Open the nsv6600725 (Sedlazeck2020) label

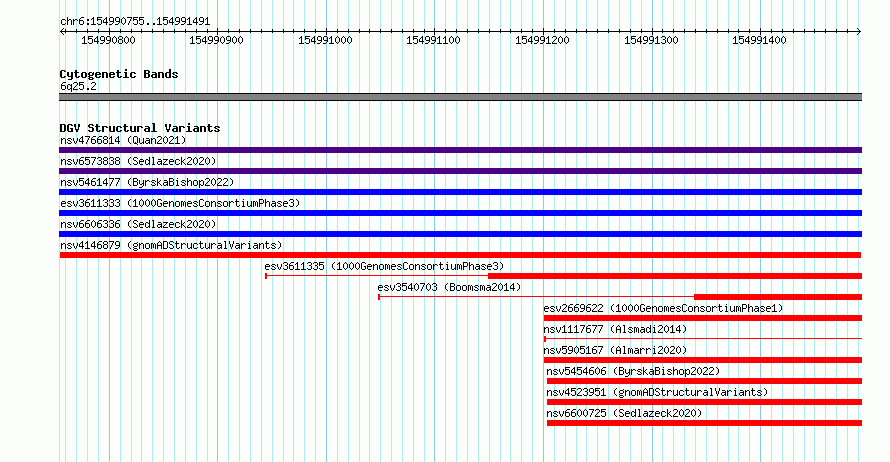tap(624, 413)
